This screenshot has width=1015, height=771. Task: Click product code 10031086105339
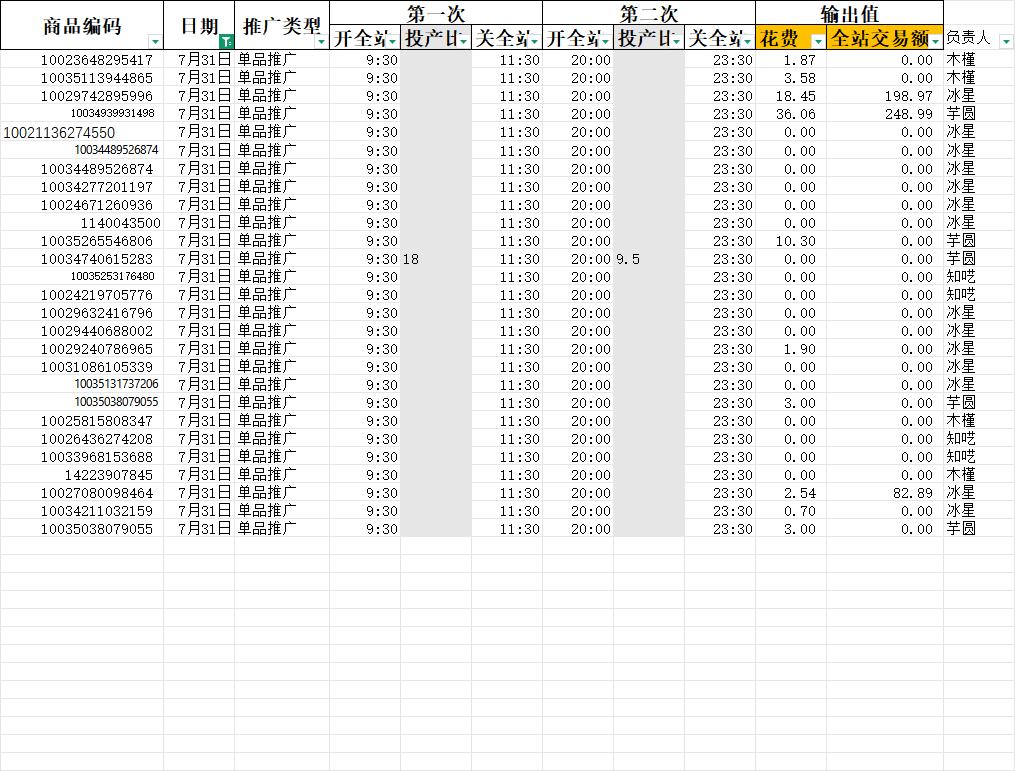96,367
